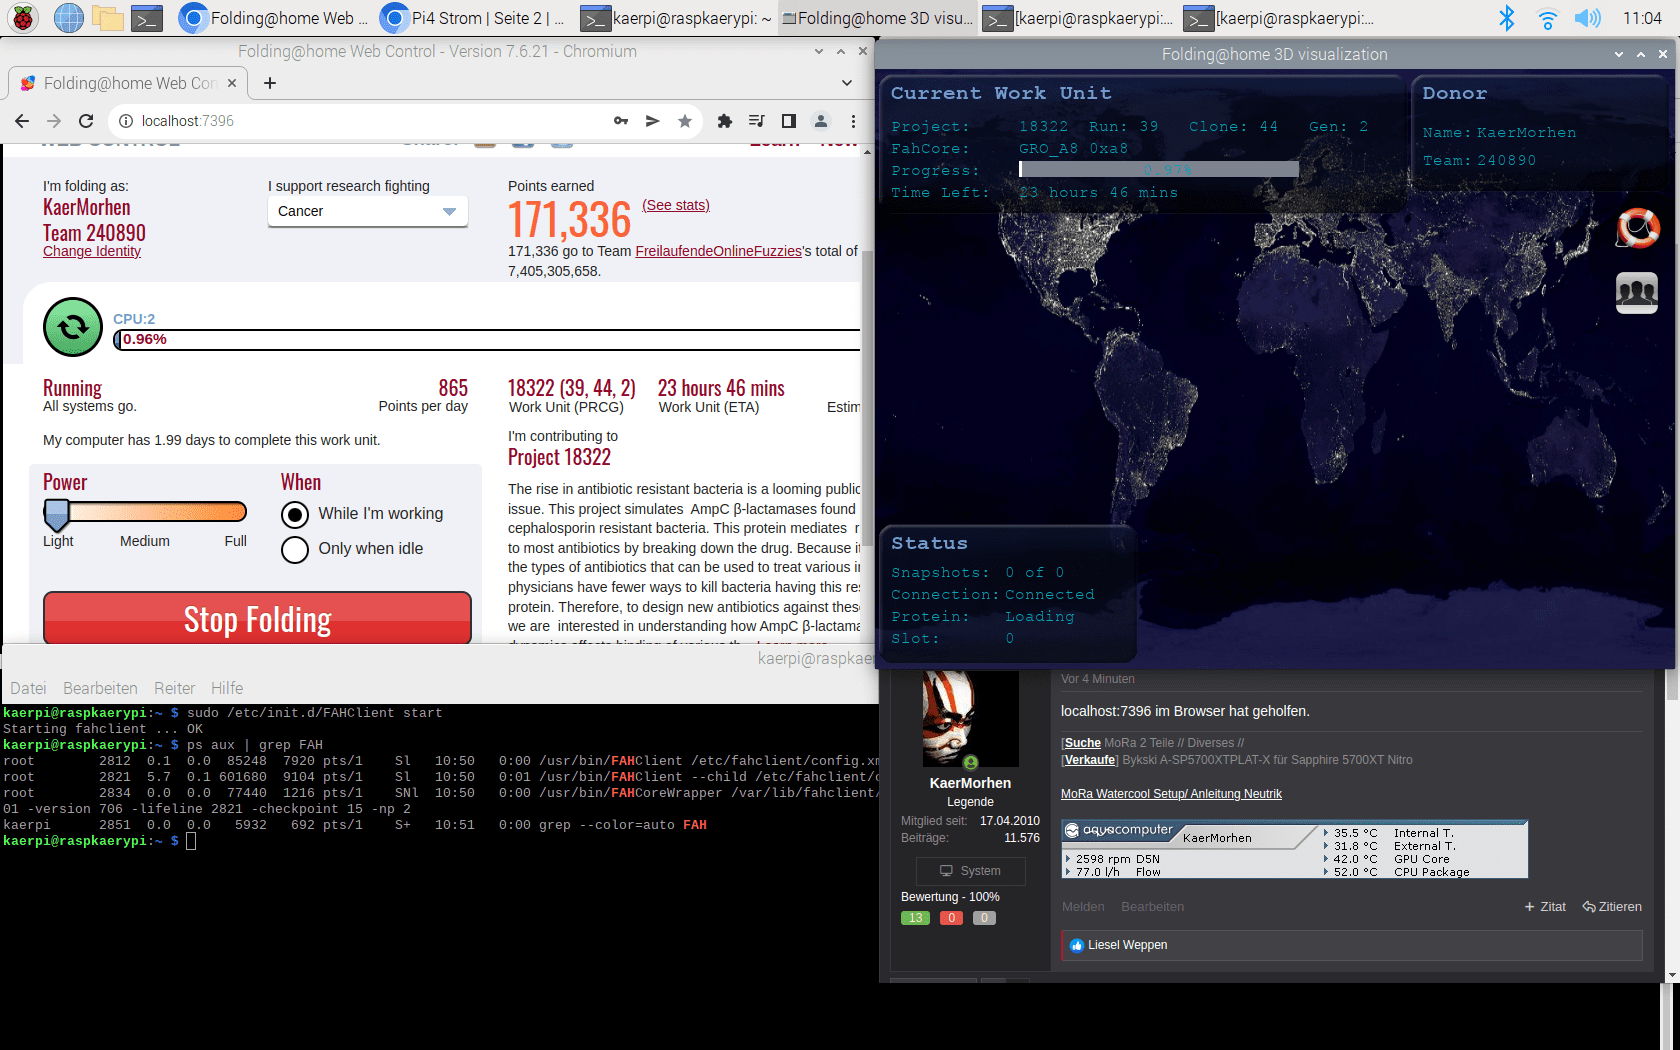Click the lifebuoy help icon in 3D viewer
Image resolution: width=1680 pixels, height=1050 pixels.
point(1638,228)
